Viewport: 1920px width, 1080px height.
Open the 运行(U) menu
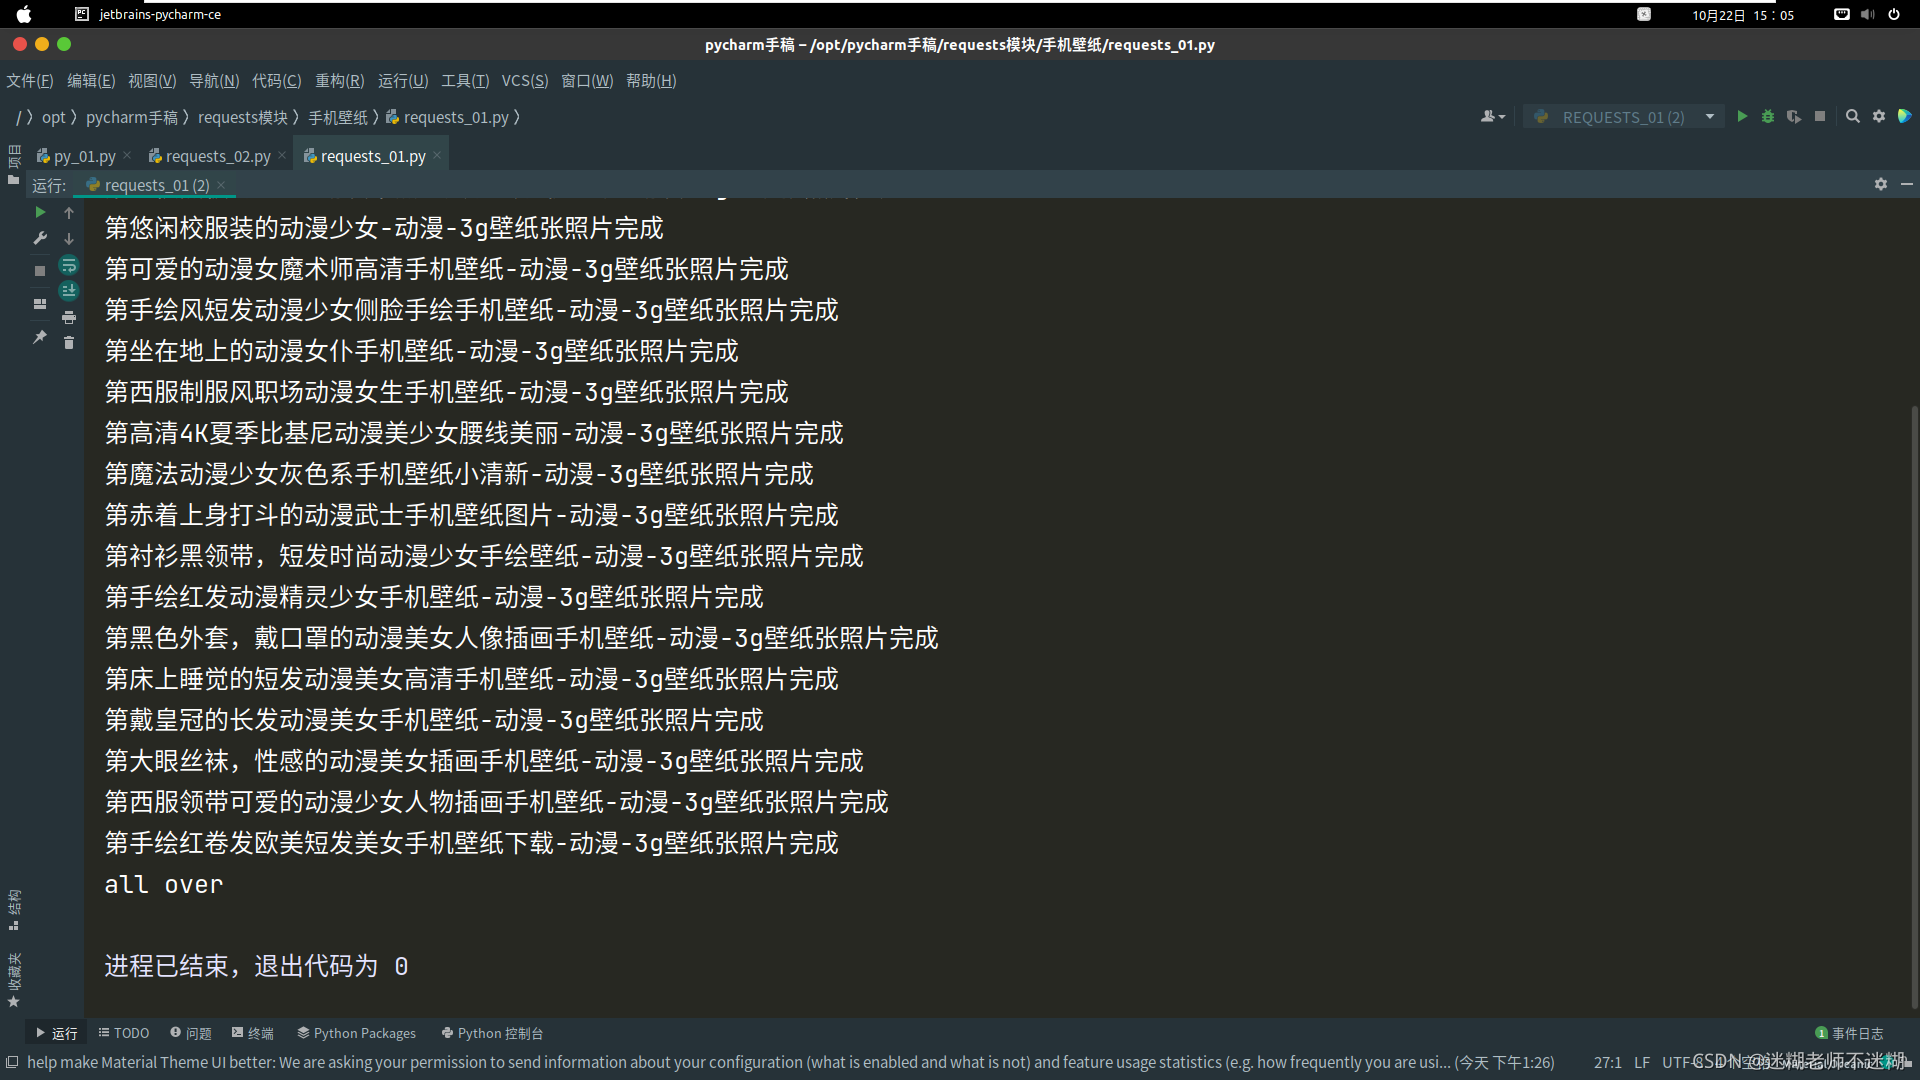[x=402, y=81]
